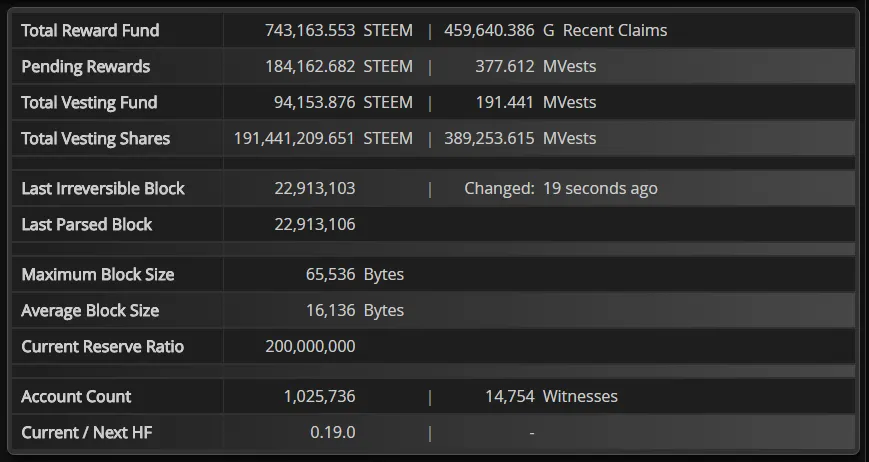869x462 pixels.
Task: Select the Total Vesting Shares label
Action: click(95, 138)
